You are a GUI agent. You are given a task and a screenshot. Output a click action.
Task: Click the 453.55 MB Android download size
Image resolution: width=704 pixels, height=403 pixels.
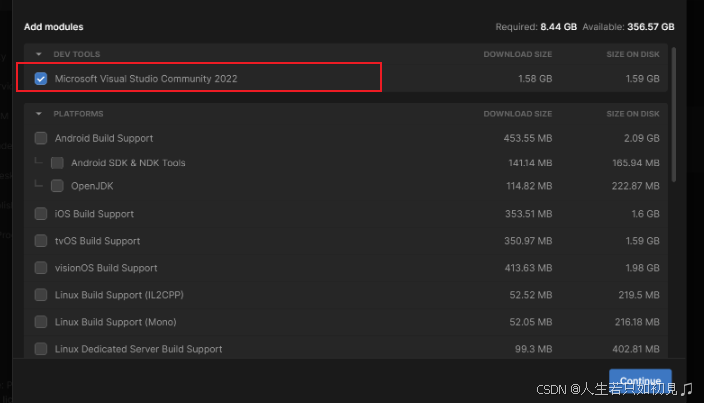click(x=528, y=138)
